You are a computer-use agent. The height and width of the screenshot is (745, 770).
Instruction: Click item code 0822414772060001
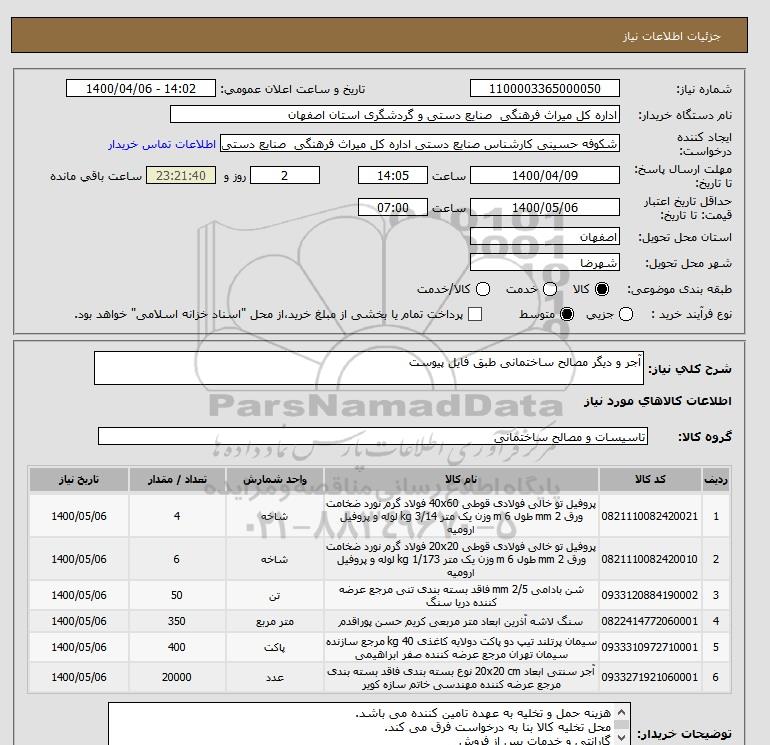click(650, 621)
